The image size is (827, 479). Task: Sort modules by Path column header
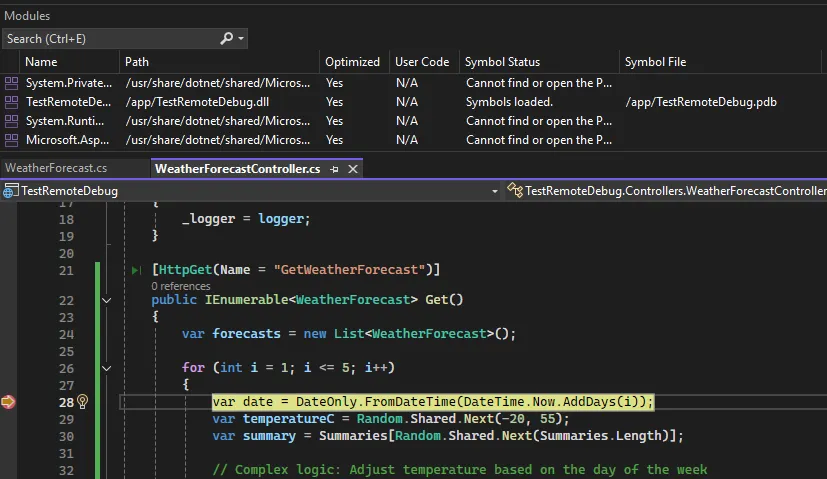coord(137,62)
